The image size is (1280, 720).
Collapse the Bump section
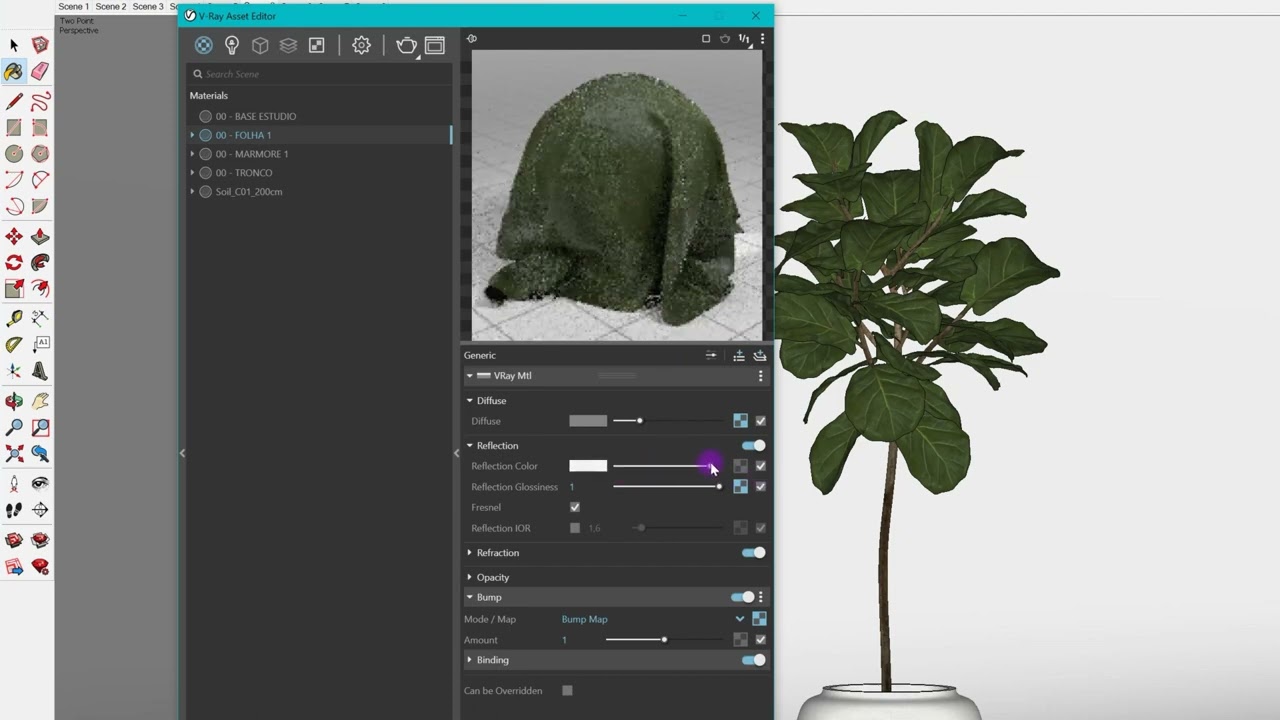coord(469,597)
